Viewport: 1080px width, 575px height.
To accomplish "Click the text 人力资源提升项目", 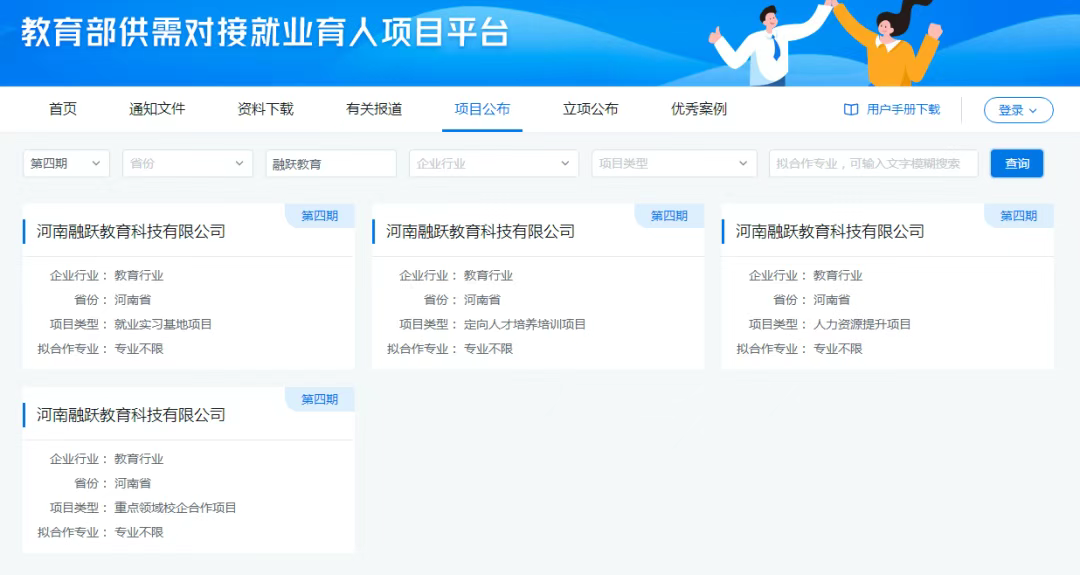I will coord(862,324).
